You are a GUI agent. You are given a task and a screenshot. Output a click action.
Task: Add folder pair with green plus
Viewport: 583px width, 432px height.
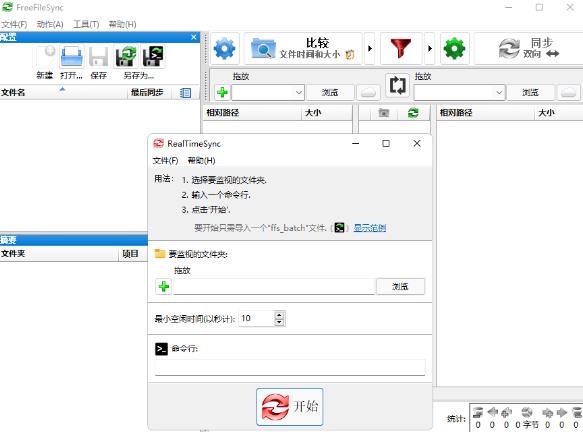(222, 92)
